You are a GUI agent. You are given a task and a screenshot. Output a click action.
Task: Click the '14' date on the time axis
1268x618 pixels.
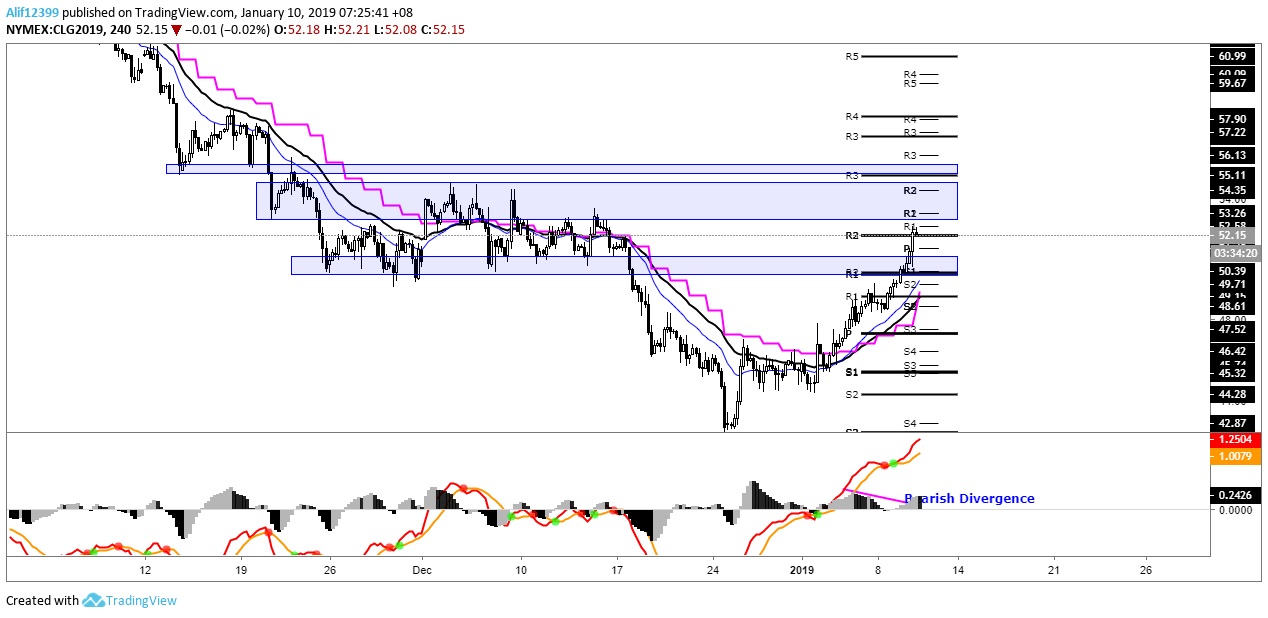coord(958,569)
